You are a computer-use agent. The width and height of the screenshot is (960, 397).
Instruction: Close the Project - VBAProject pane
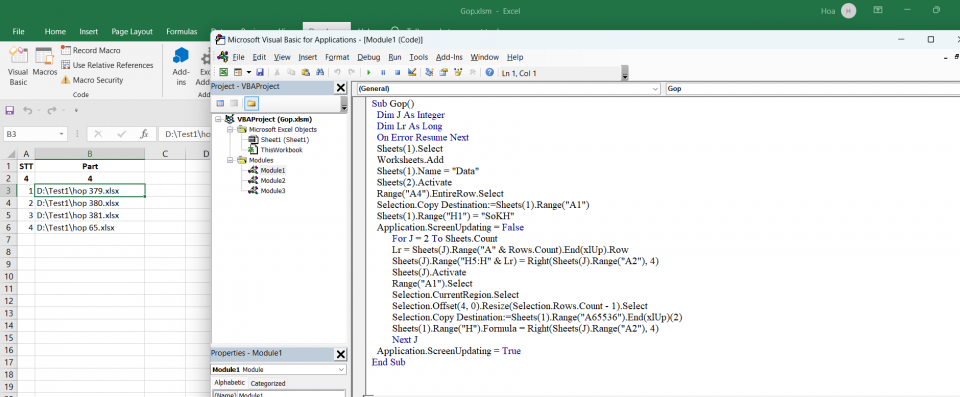pos(341,87)
